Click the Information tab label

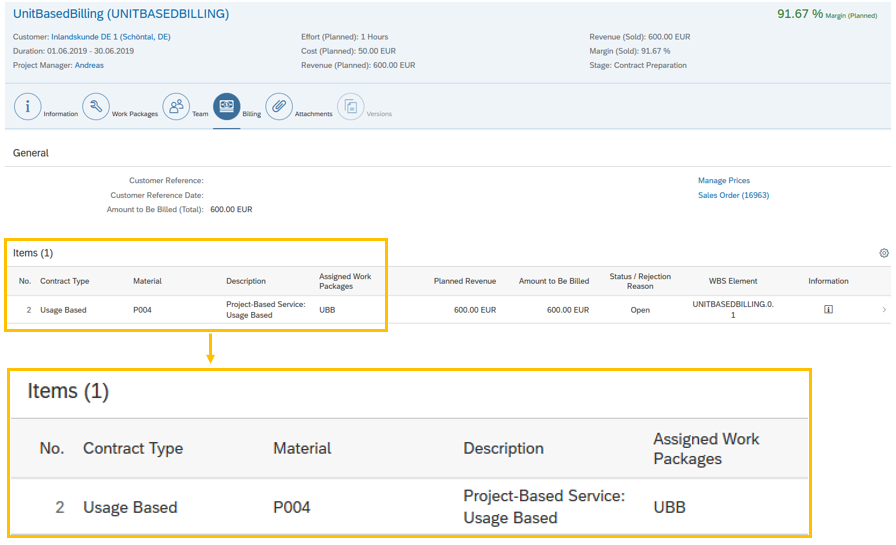click(x=61, y=114)
